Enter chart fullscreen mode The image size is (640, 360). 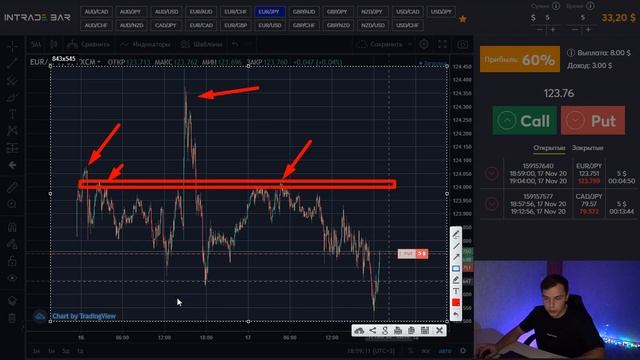pyautogui.click(x=442, y=44)
